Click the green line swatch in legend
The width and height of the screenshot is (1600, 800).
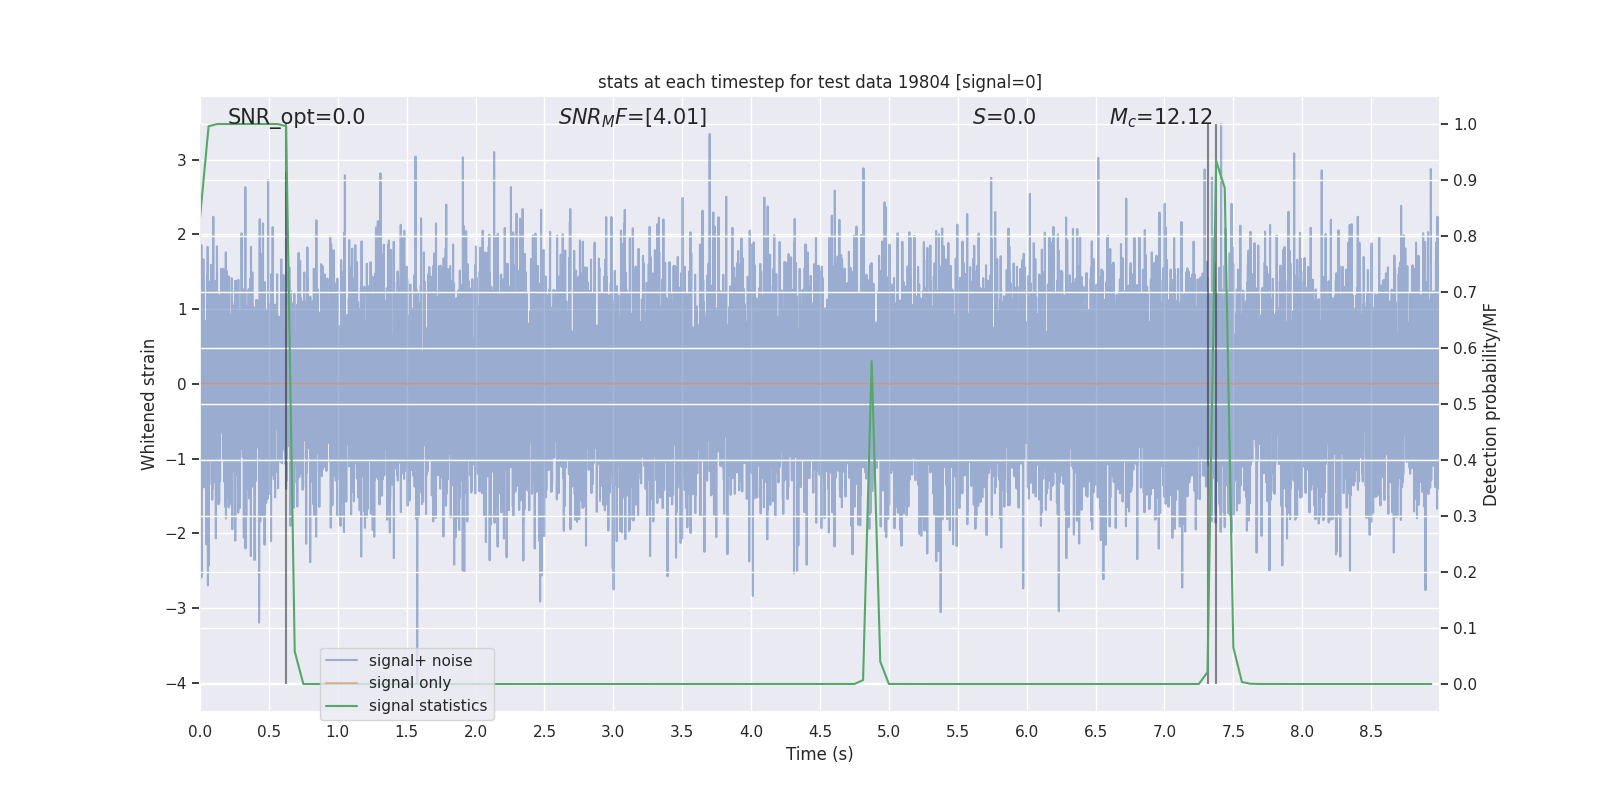pyautogui.click(x=342, y=706)
